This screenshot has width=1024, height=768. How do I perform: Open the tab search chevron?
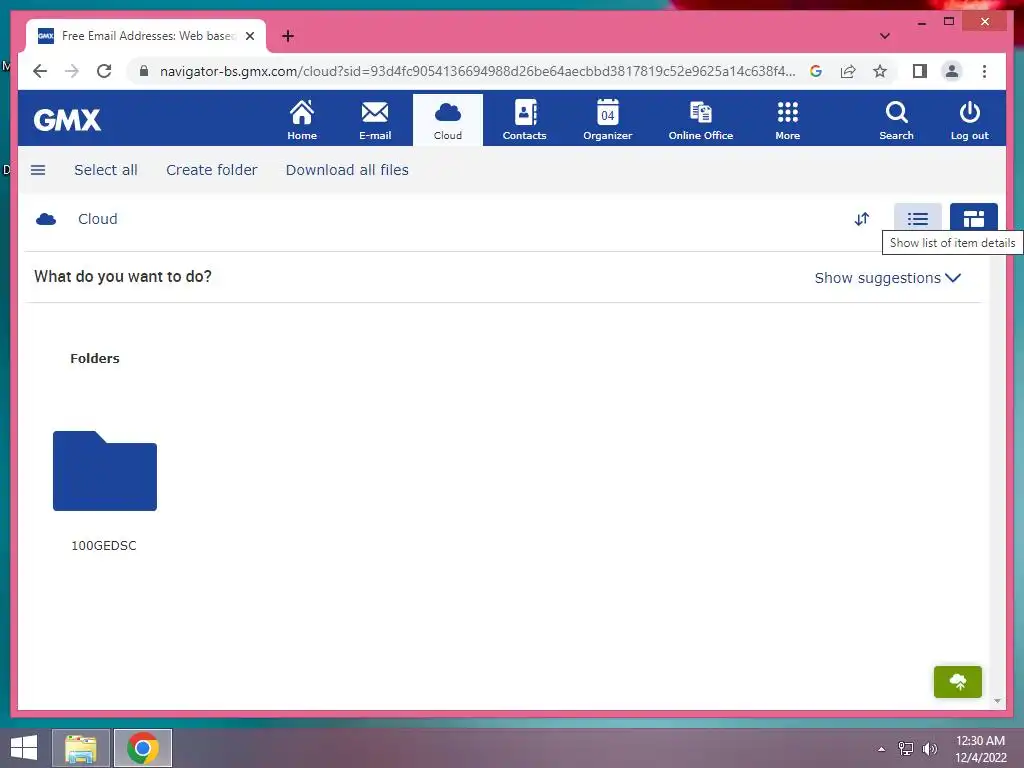point(884,36)
